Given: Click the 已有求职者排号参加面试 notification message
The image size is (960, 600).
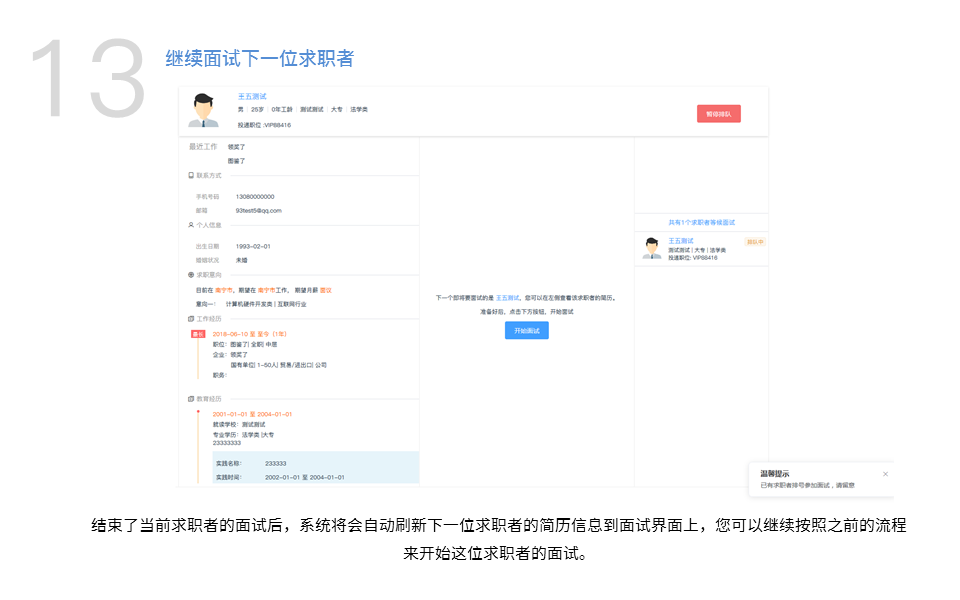Looking at the screenshot, I should (807, 486).
